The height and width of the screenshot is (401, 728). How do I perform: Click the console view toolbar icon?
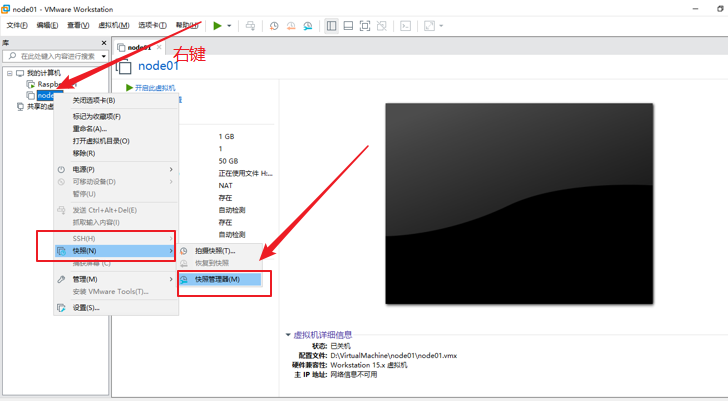405,26
